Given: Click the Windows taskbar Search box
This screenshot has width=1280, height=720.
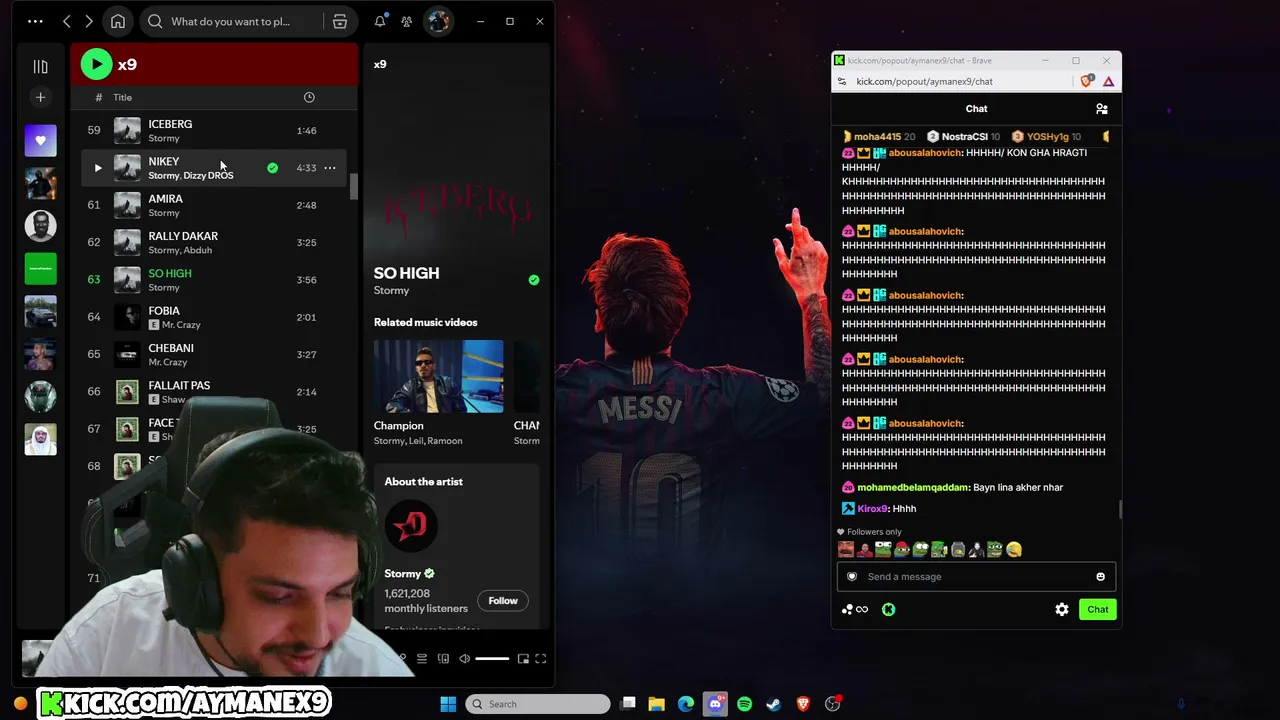Looking at the screenshot, I should click(x=538, y=704).
